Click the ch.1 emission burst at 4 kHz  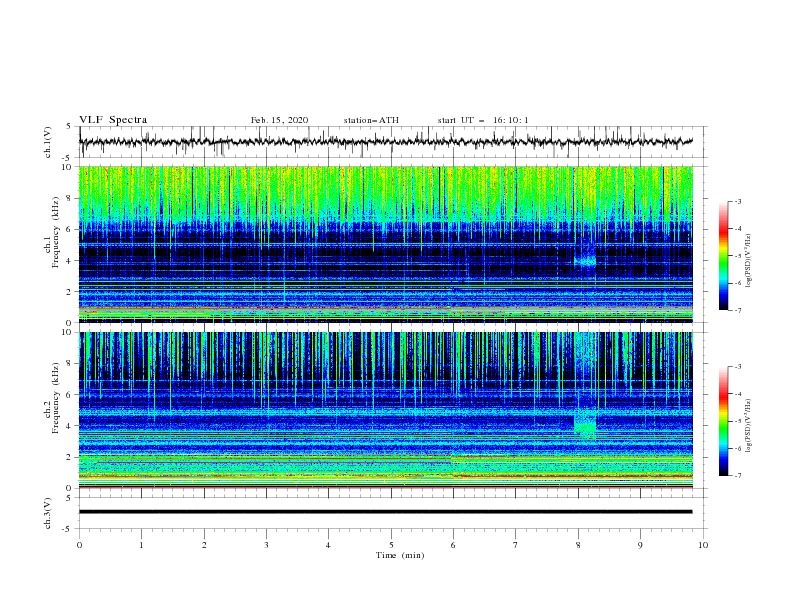pyautogui.click(x=585, y=259)
